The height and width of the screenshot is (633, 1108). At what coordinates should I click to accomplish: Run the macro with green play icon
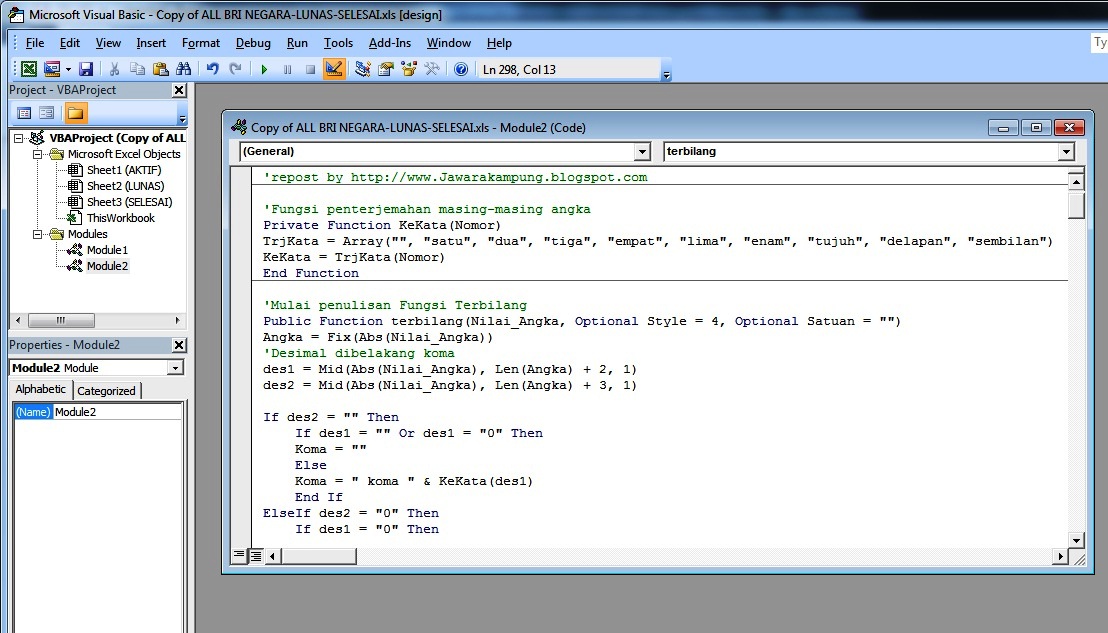[x=264, y=69]
